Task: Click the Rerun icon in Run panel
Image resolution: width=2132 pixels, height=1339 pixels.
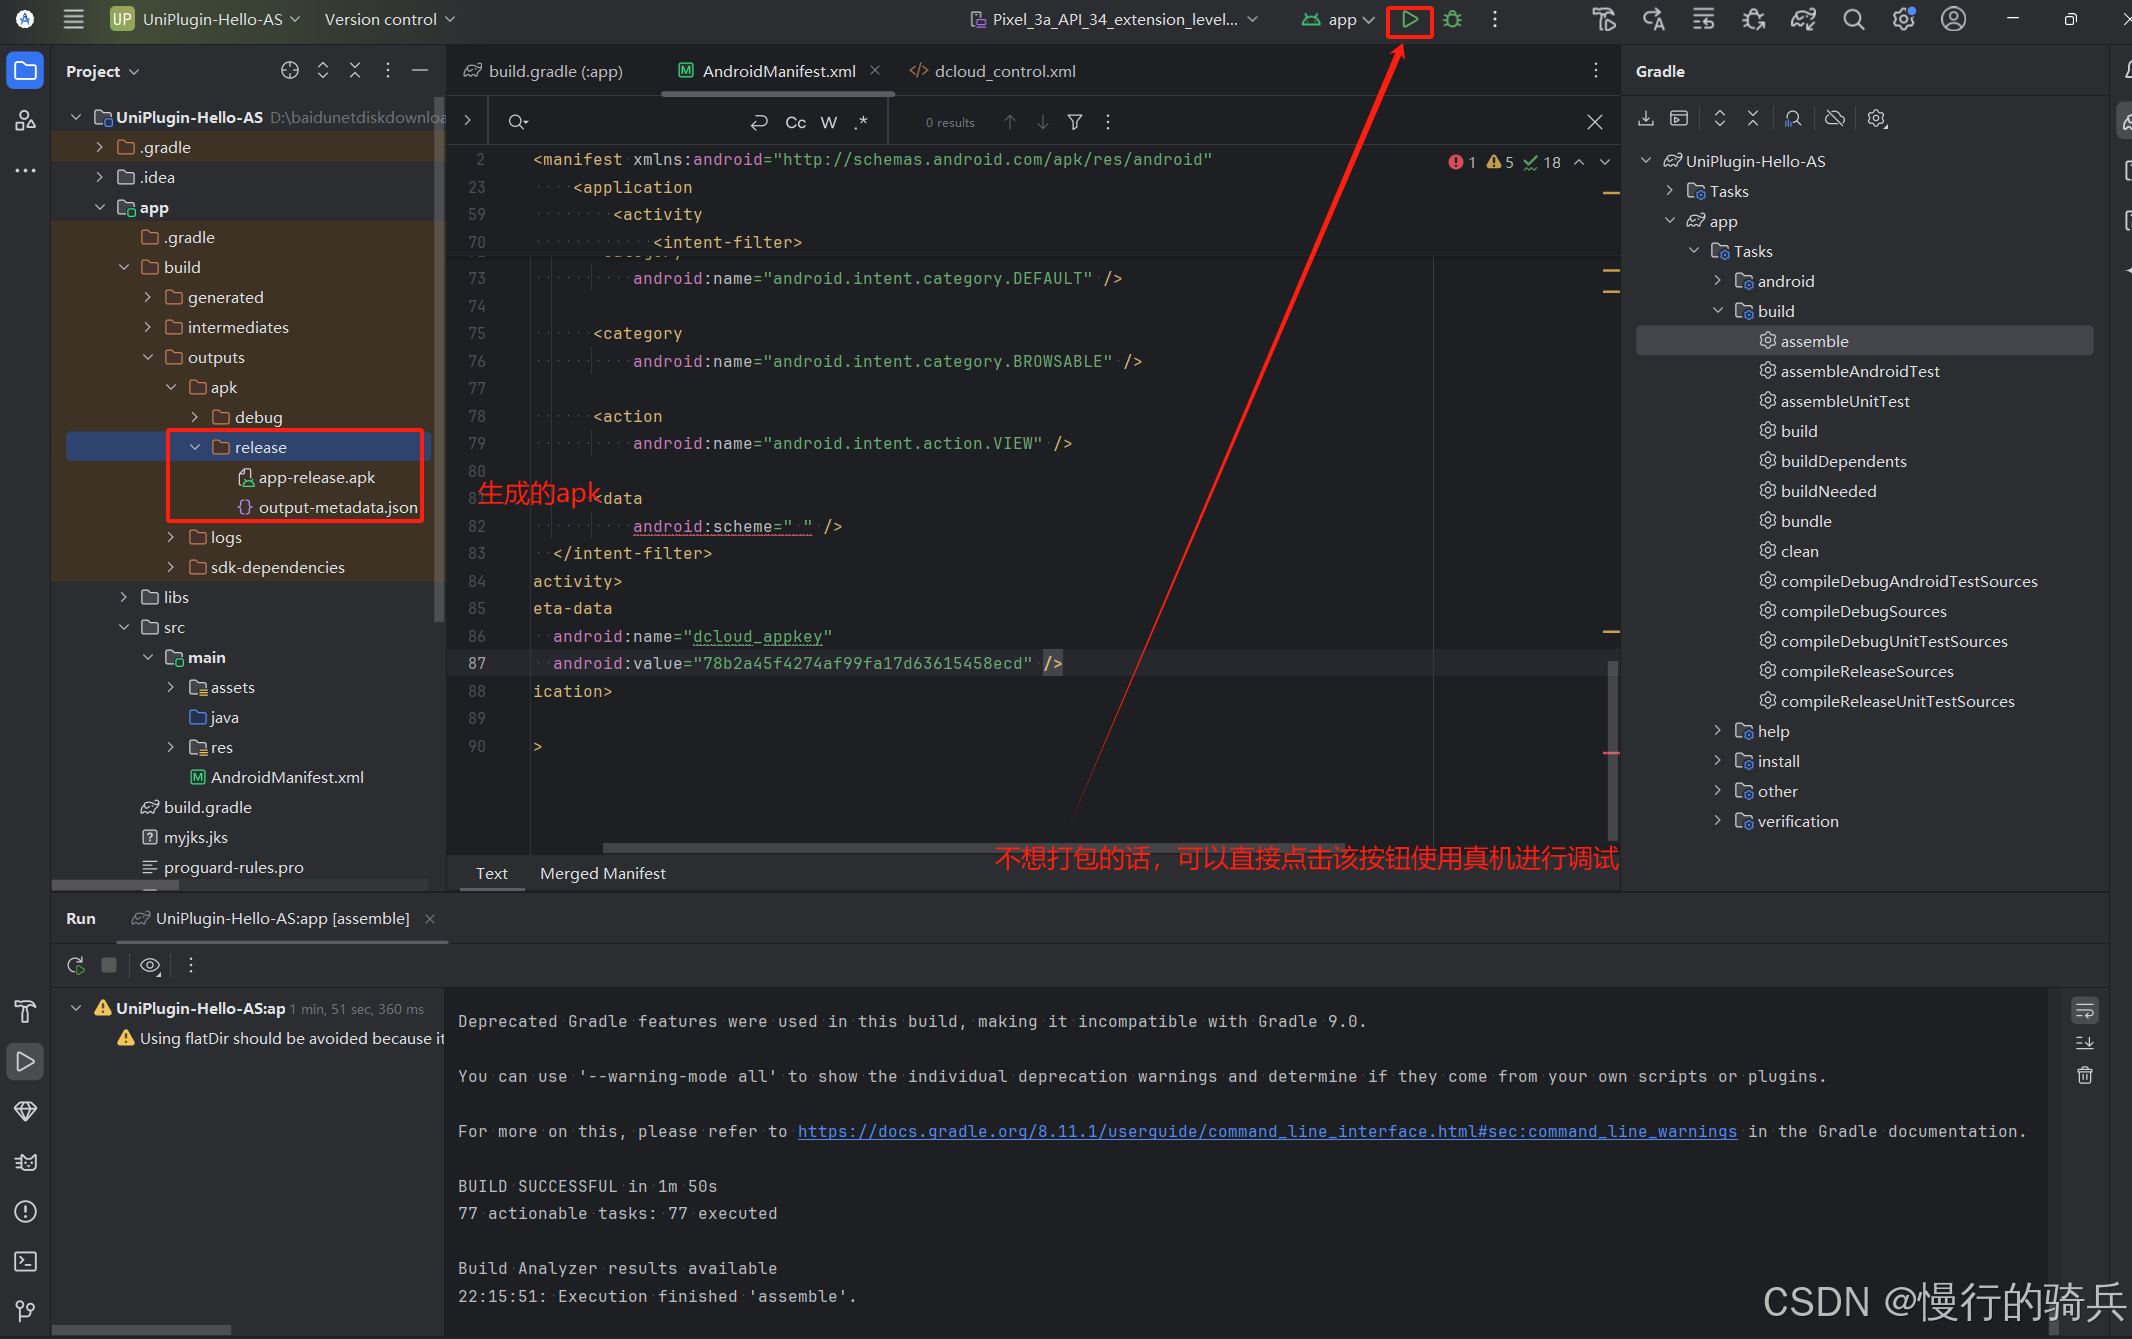Action: point(76,965)
